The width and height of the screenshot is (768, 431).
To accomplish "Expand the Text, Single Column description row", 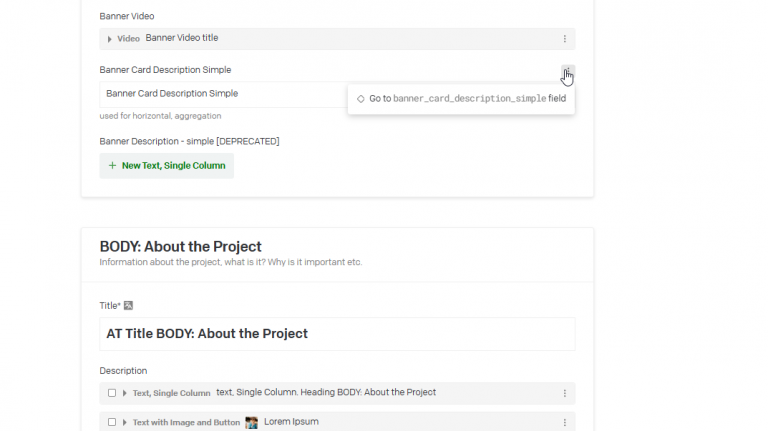I will point(124,393).
